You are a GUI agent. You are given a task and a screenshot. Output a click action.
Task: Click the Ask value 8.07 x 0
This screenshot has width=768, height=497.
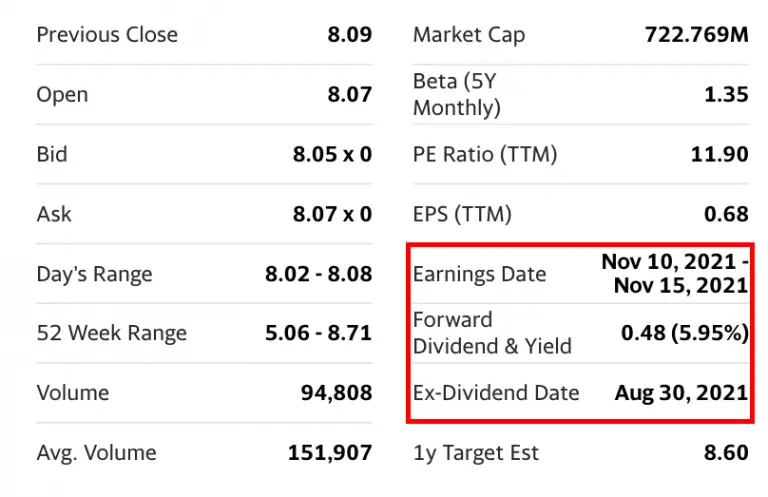[333, 214]
